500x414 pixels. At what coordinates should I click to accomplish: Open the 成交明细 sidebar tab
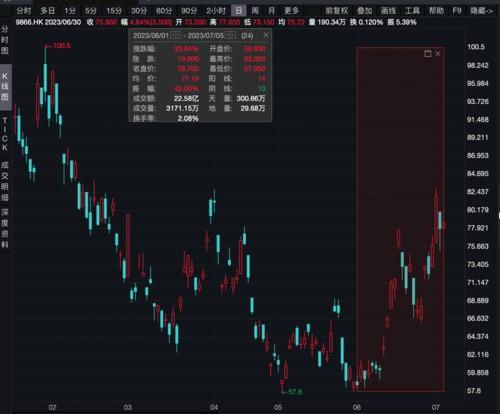[5, 181]
